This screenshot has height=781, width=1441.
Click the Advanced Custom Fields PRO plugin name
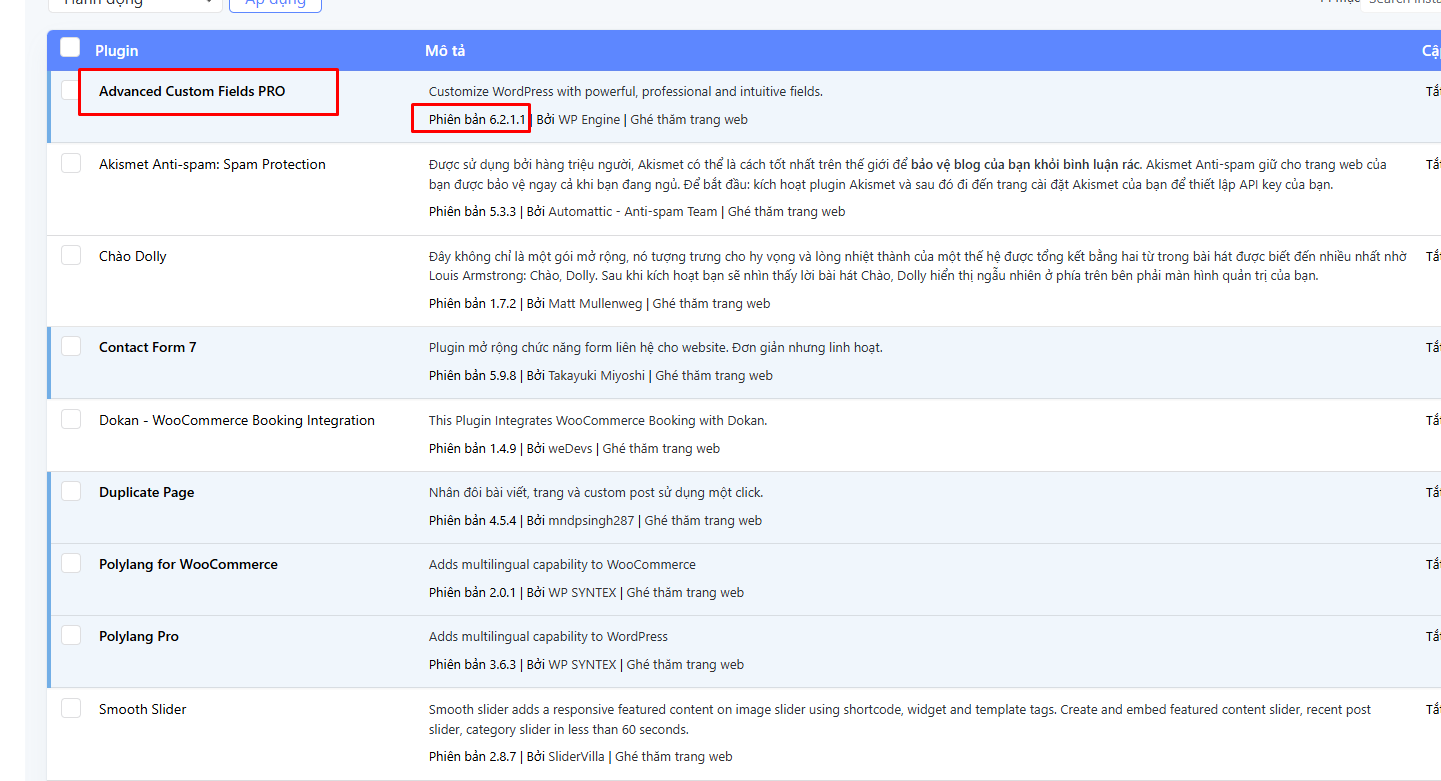(192, 91)
